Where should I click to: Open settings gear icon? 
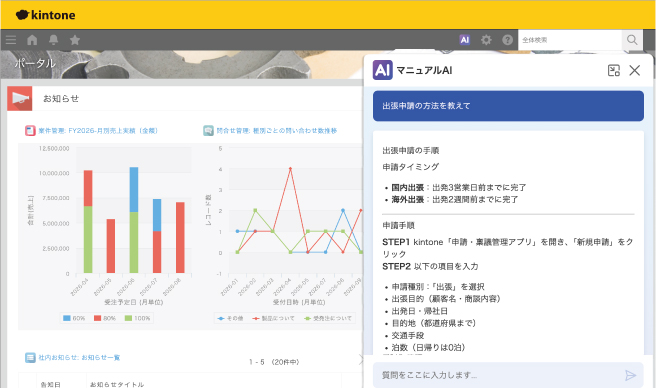[486, 40]
